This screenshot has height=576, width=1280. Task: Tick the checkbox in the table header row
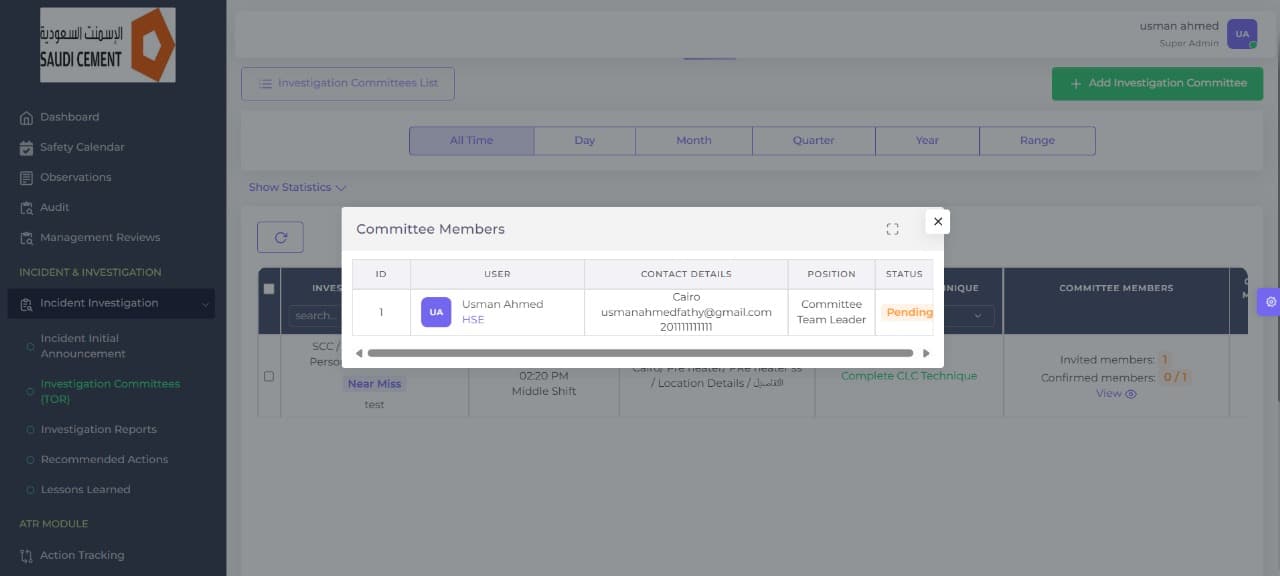click(x=268, y=287)
